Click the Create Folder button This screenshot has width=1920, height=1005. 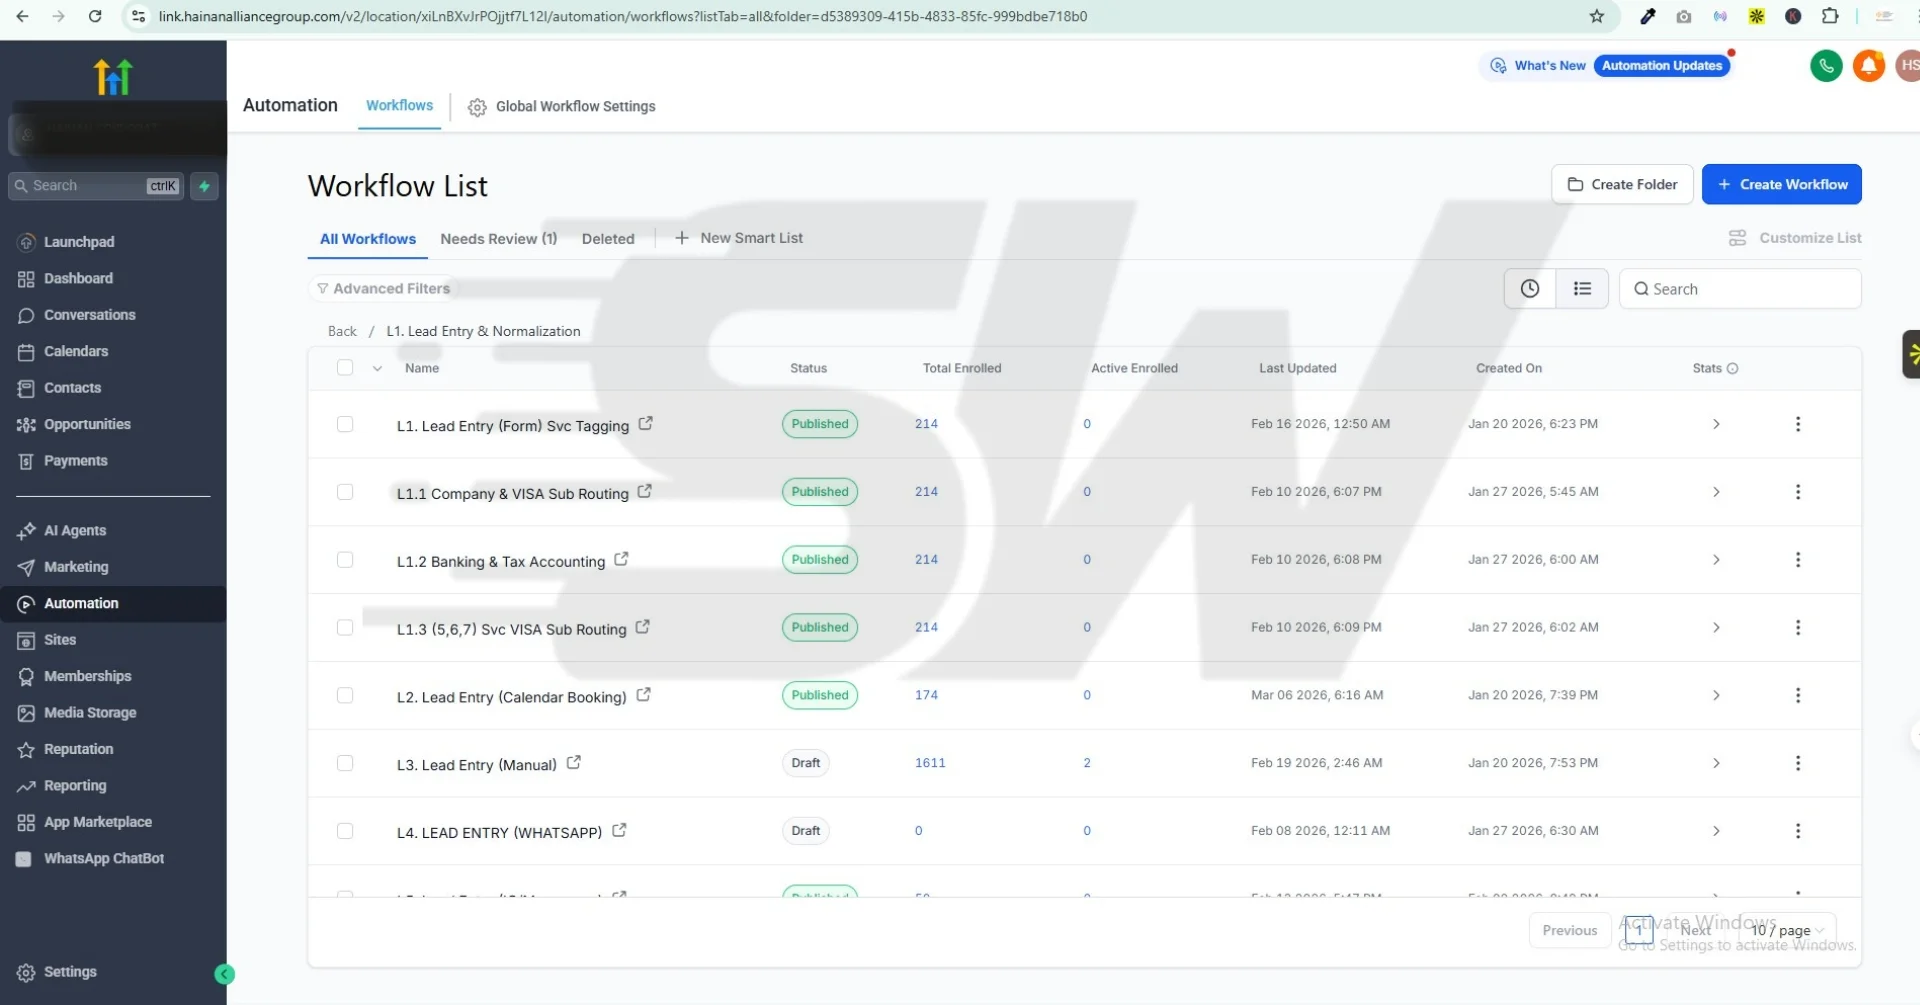point(1621,185)
